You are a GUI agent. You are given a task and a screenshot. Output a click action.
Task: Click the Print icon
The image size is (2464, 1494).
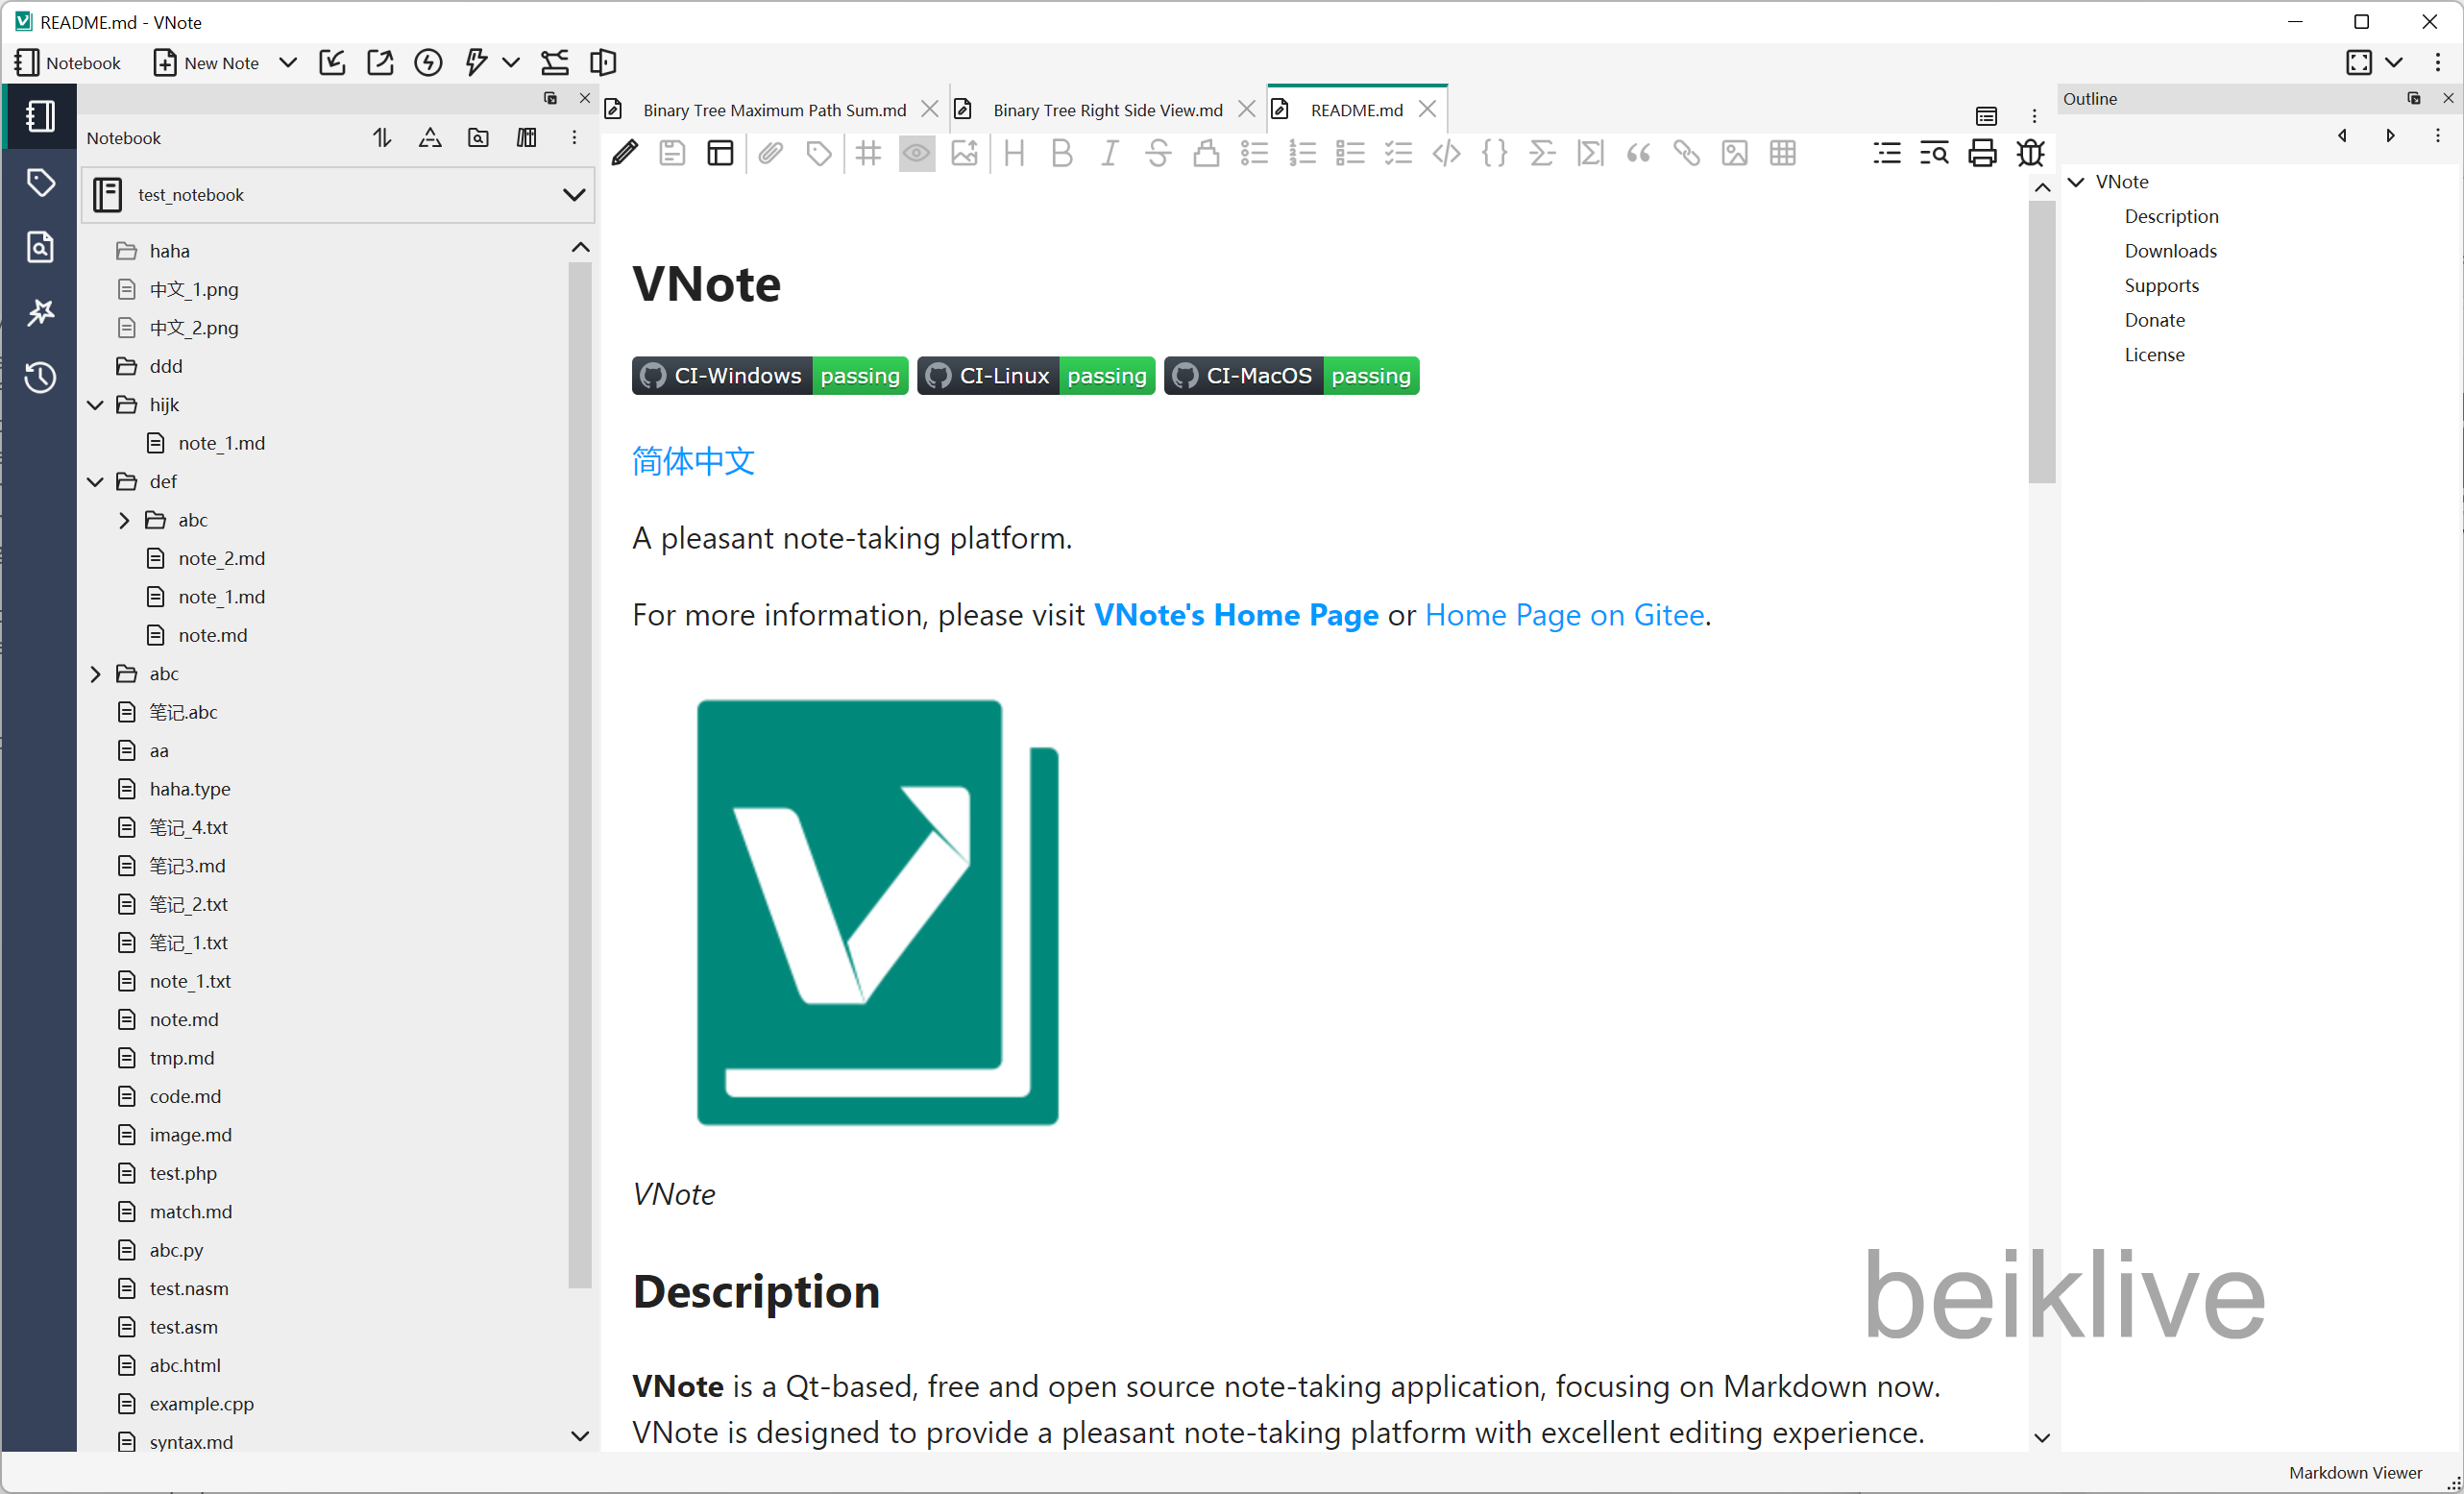coord(1982,153)
